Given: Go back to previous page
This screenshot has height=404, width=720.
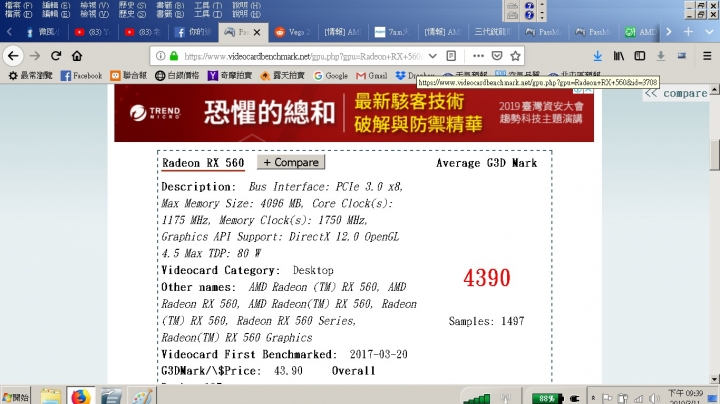Looking at the screenshot, I should (13, 56).
